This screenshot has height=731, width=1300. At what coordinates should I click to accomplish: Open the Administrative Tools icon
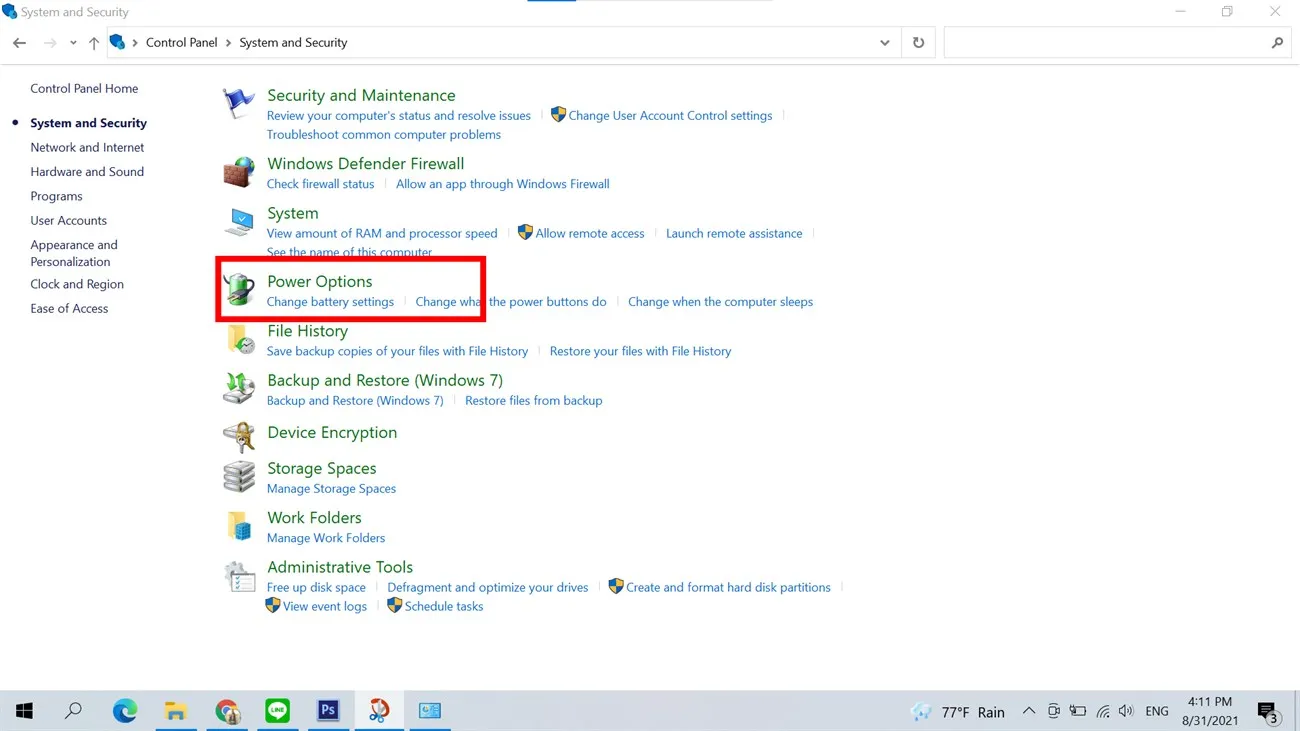pyautogui.click(x=239, y=576)
